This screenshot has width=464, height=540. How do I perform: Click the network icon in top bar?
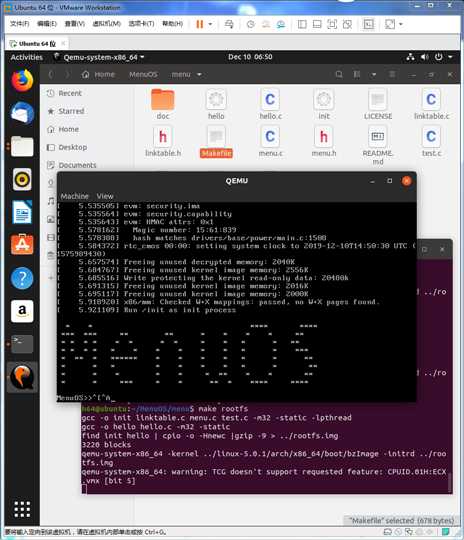point(410,57)
